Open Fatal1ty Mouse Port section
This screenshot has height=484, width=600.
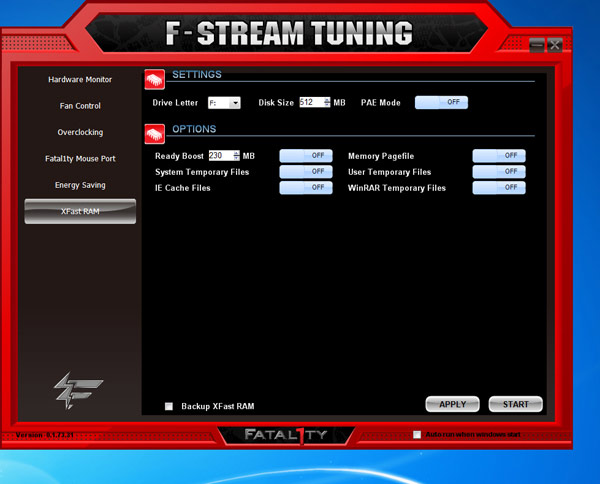coord(80,159)
